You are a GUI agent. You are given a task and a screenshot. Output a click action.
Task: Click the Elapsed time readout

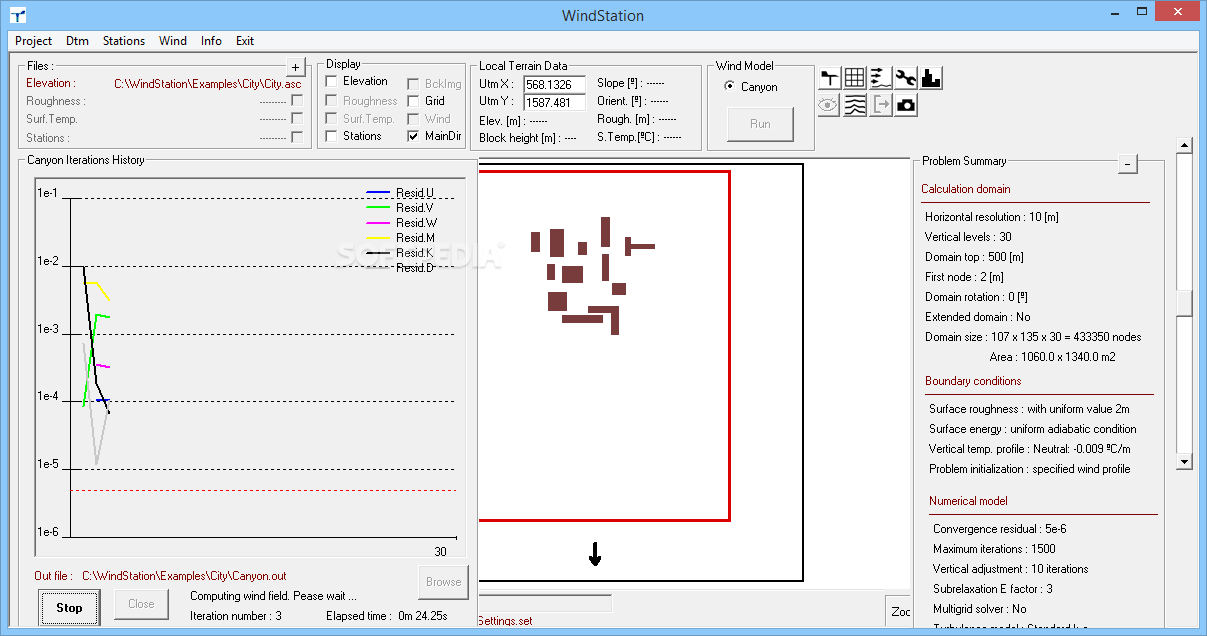click(386, 616)
